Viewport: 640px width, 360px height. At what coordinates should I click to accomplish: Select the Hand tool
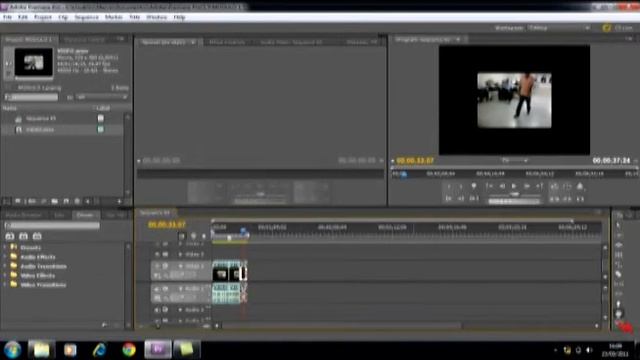(x=618, y=313)
